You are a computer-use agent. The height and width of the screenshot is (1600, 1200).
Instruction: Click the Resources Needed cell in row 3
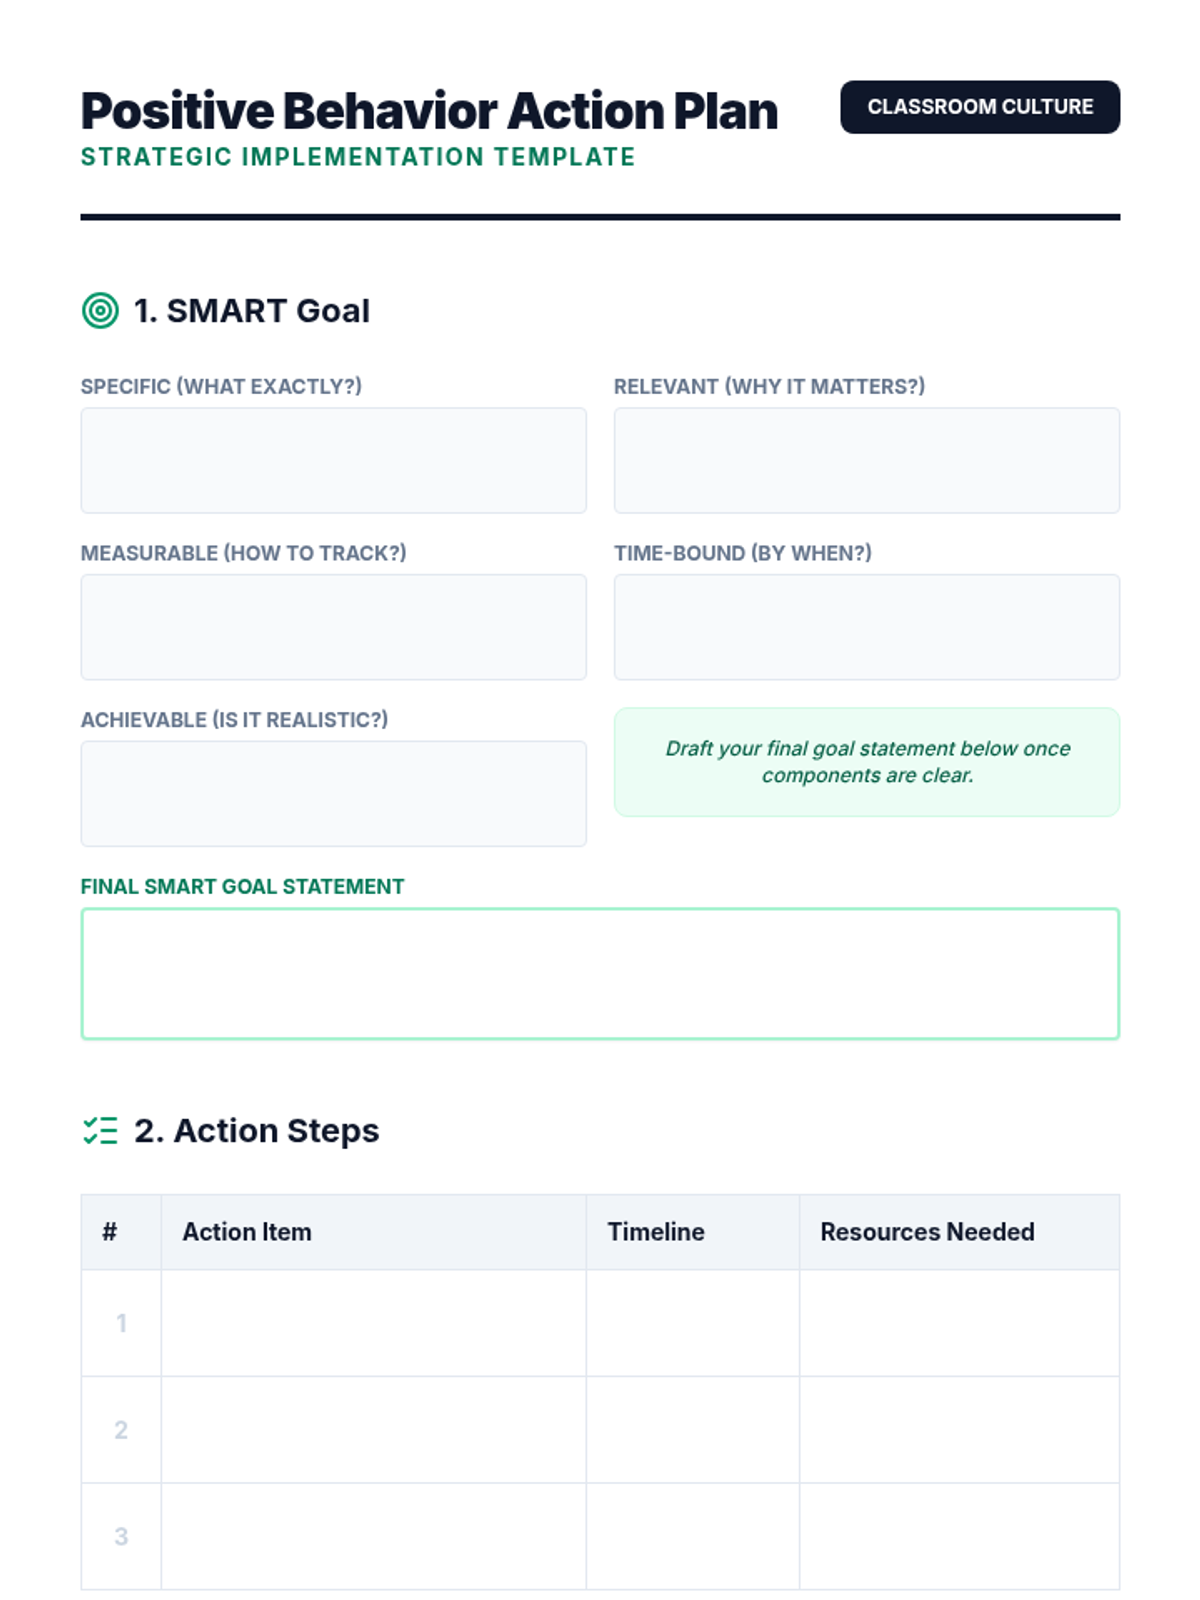pyautogui.click(x=960, y=1536)
